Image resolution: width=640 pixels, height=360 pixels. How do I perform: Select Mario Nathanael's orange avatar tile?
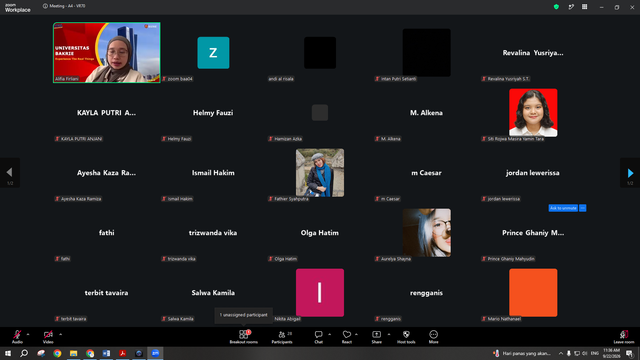pyautogui.click(x=533, y=293)
